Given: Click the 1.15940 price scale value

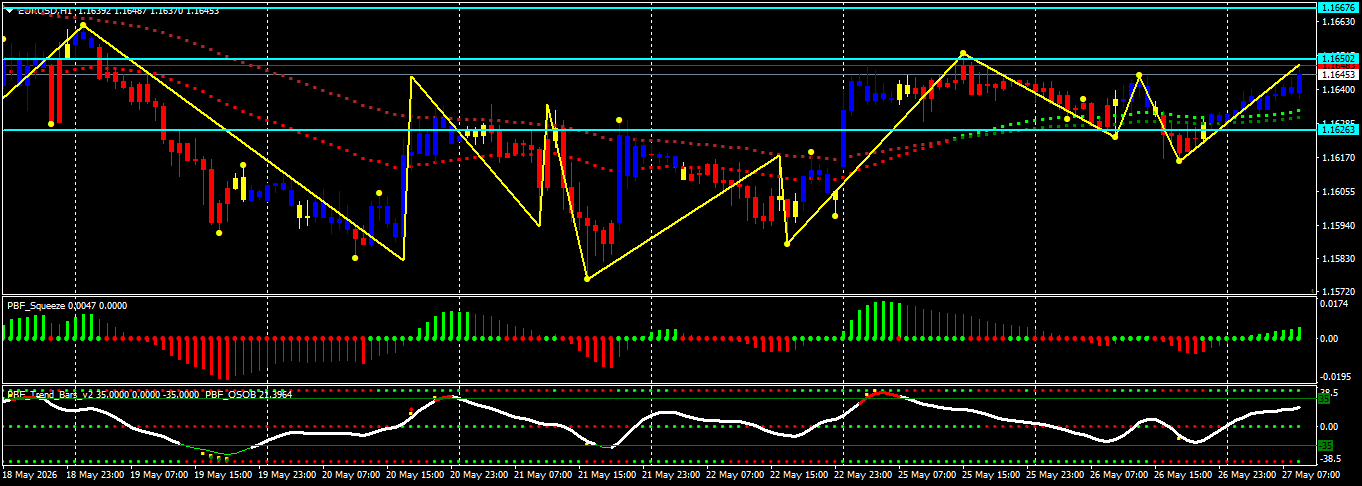Looking at the screenshot, I should [1338, 225].
